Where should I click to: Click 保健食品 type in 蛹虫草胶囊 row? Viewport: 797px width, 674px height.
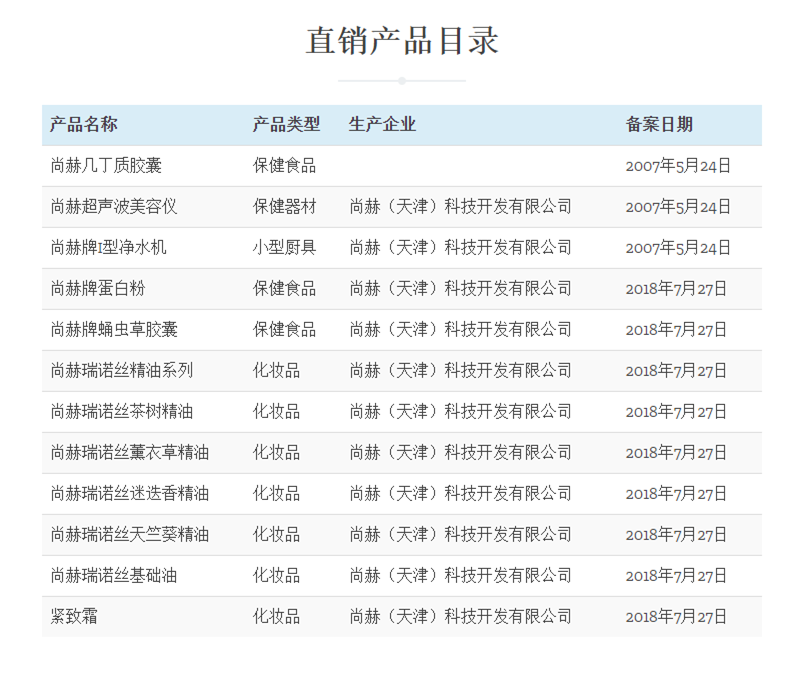click(285, 330)
